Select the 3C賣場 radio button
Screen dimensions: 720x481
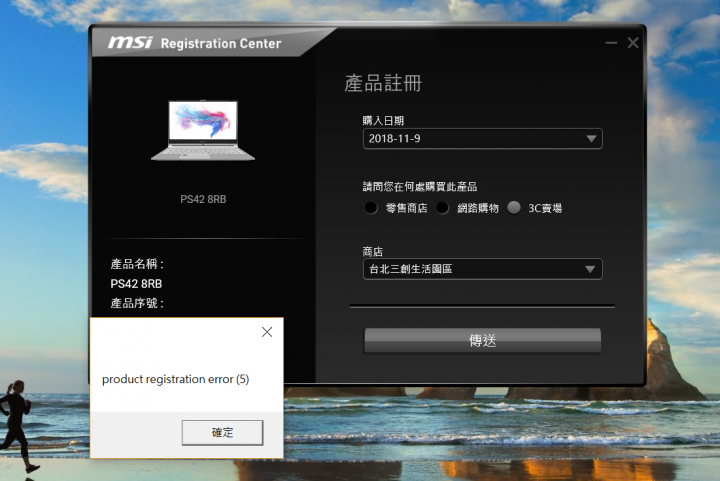pyautogui.click(x=514, y=208)
